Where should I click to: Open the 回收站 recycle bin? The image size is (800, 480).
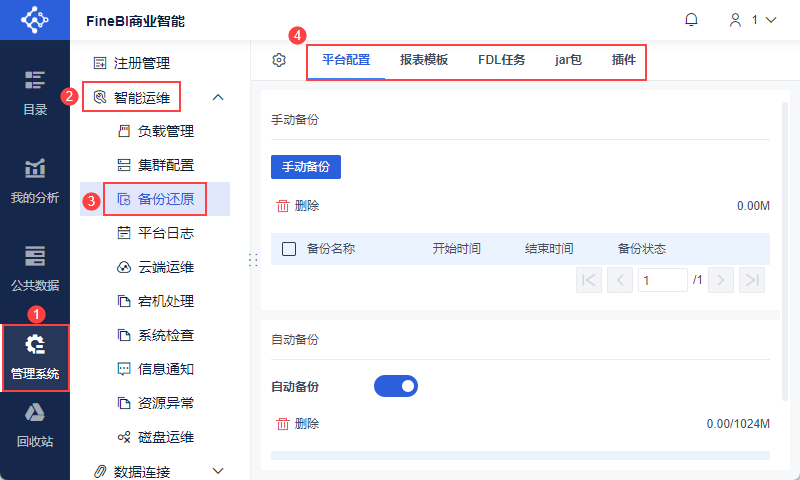35,414
